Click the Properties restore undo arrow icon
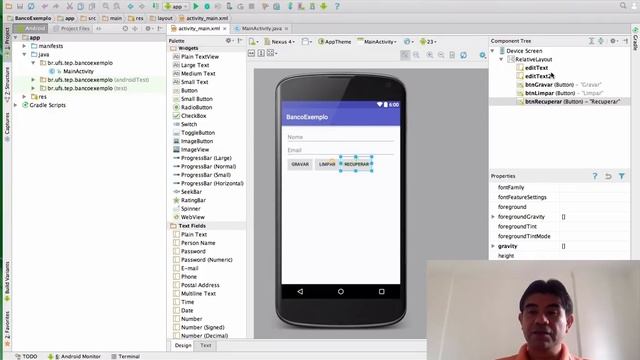The image size is (640, 360). (x=608, y=176)
